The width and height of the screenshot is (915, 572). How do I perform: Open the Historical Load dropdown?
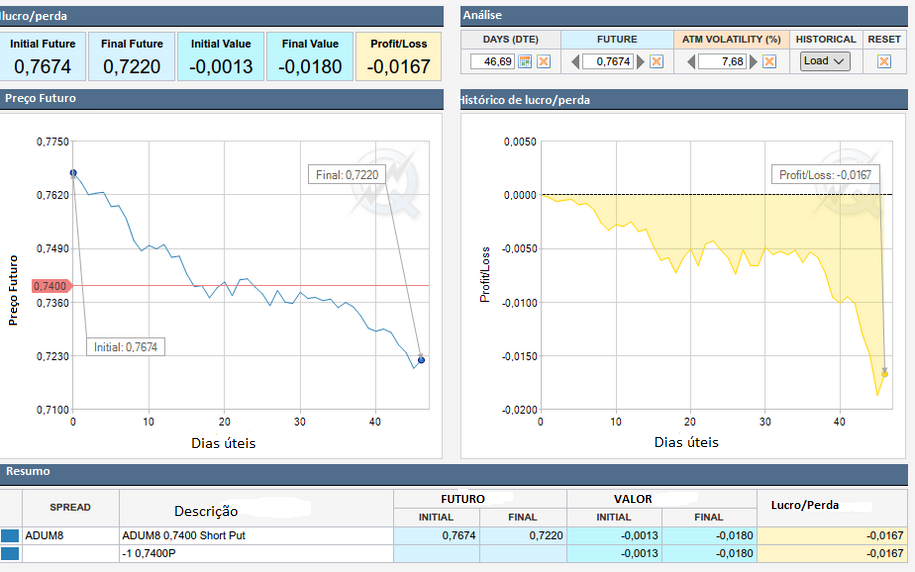(x=825, y=61)
